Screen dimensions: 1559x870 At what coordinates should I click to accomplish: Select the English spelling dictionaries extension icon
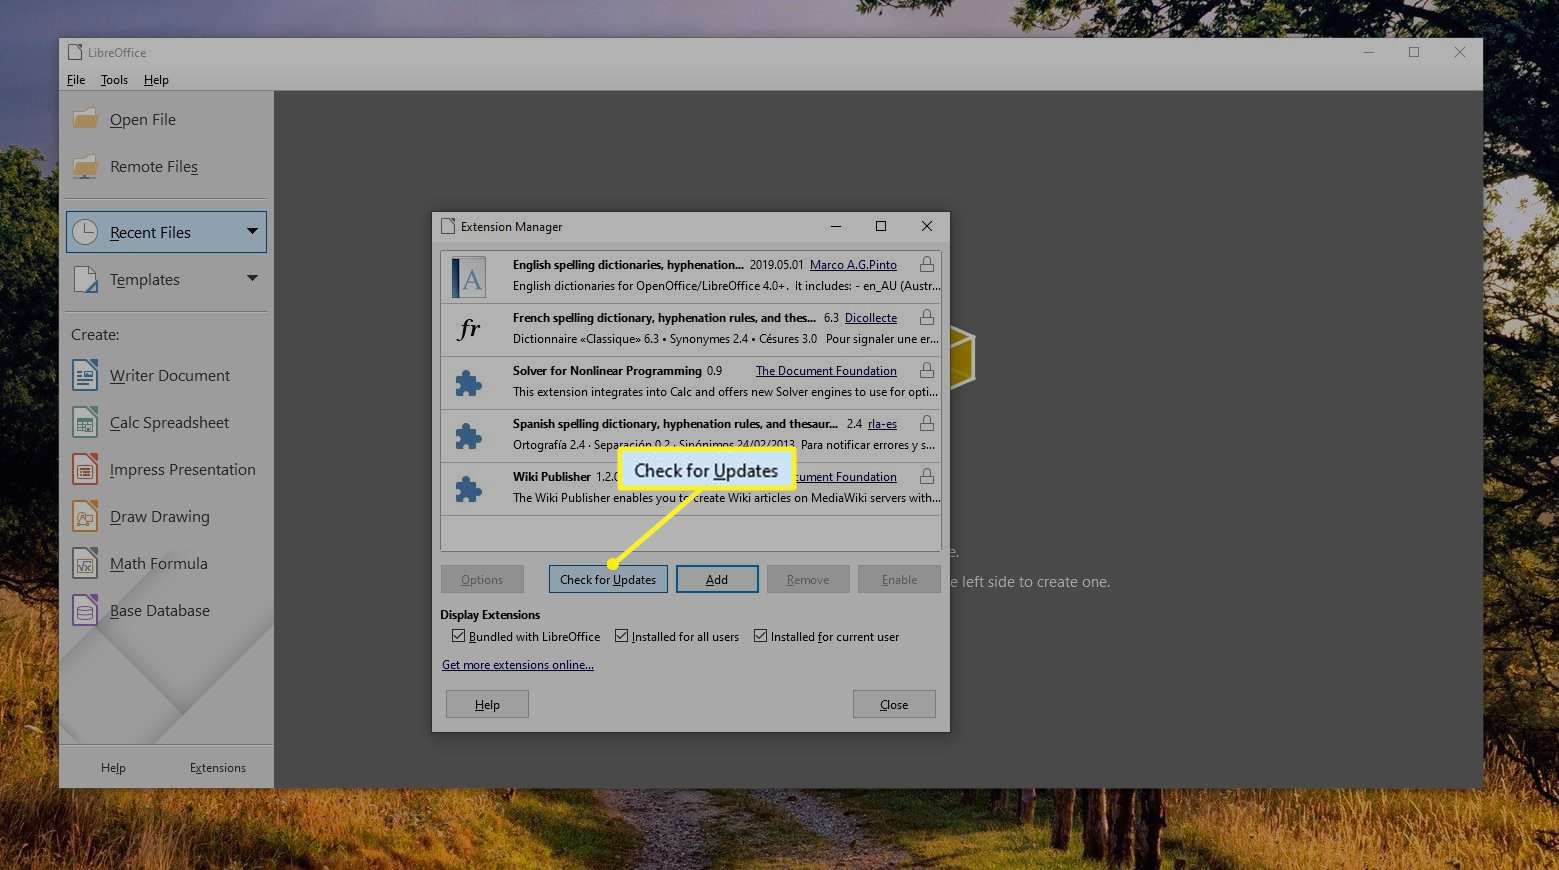468,277
